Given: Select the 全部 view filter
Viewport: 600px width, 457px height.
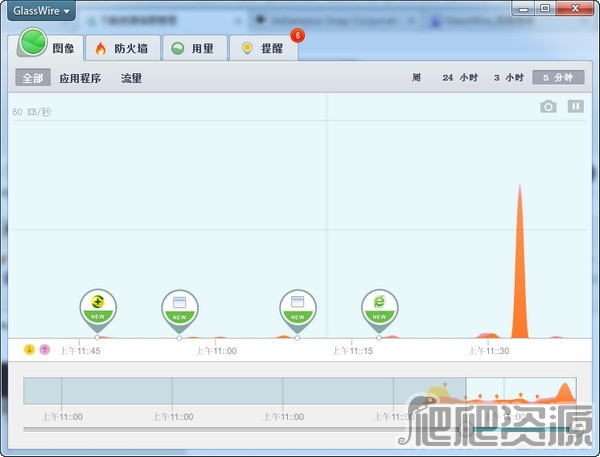Looking at the screenshot, I should [x=33, y=78].
